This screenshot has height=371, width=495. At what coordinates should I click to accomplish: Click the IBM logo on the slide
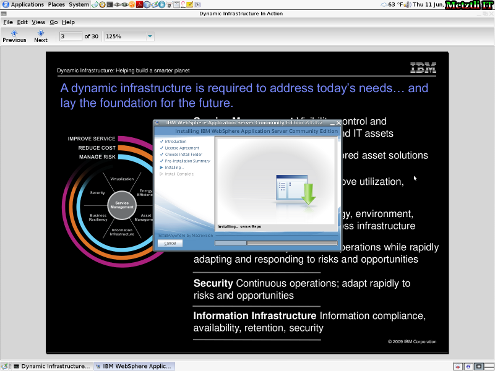point(423,67)
